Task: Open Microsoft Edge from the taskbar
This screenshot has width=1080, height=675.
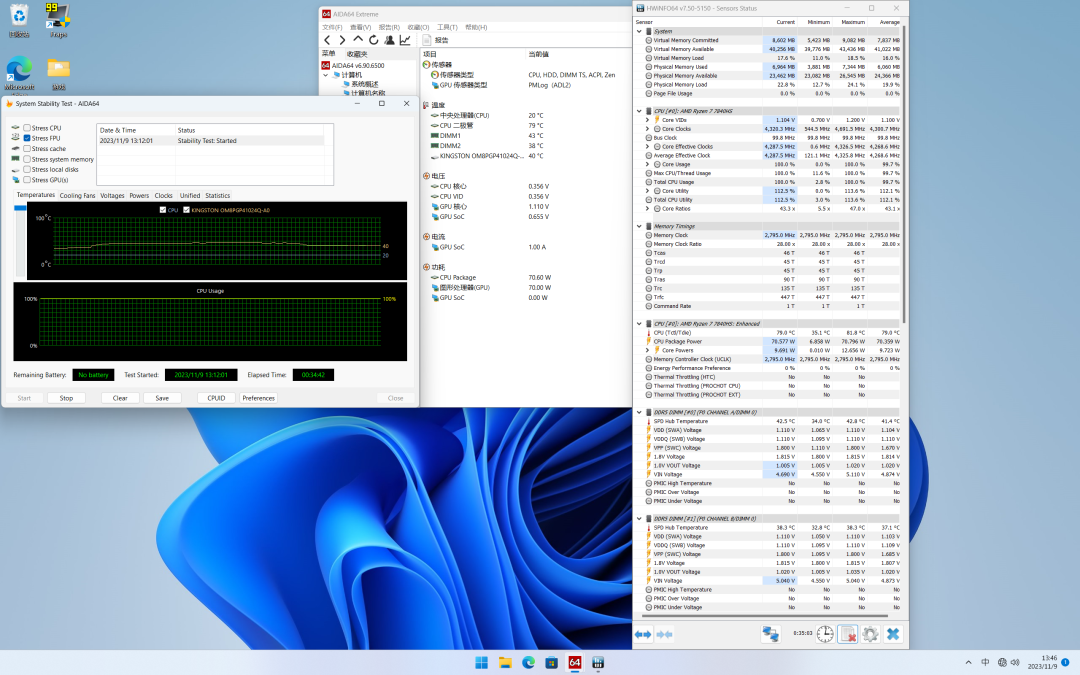Action: click(x=528, y=662)
